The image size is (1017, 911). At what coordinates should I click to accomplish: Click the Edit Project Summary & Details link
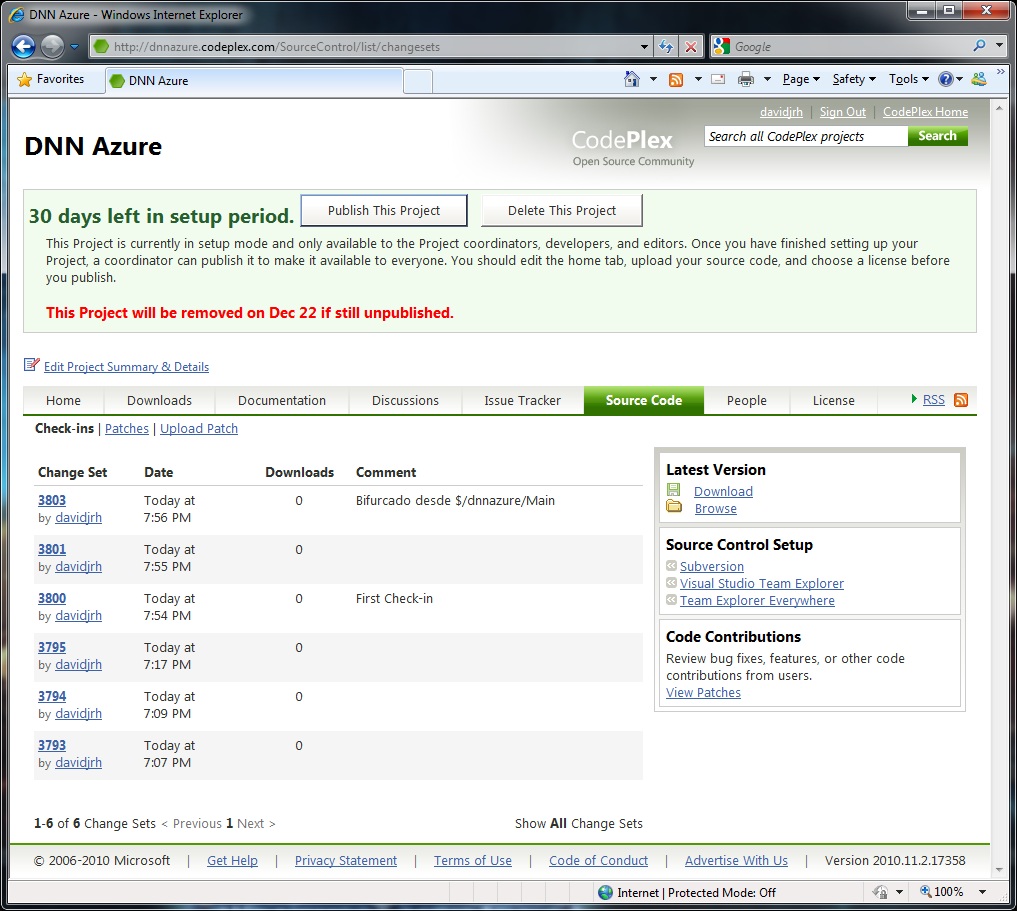click(x=126, y=366)
